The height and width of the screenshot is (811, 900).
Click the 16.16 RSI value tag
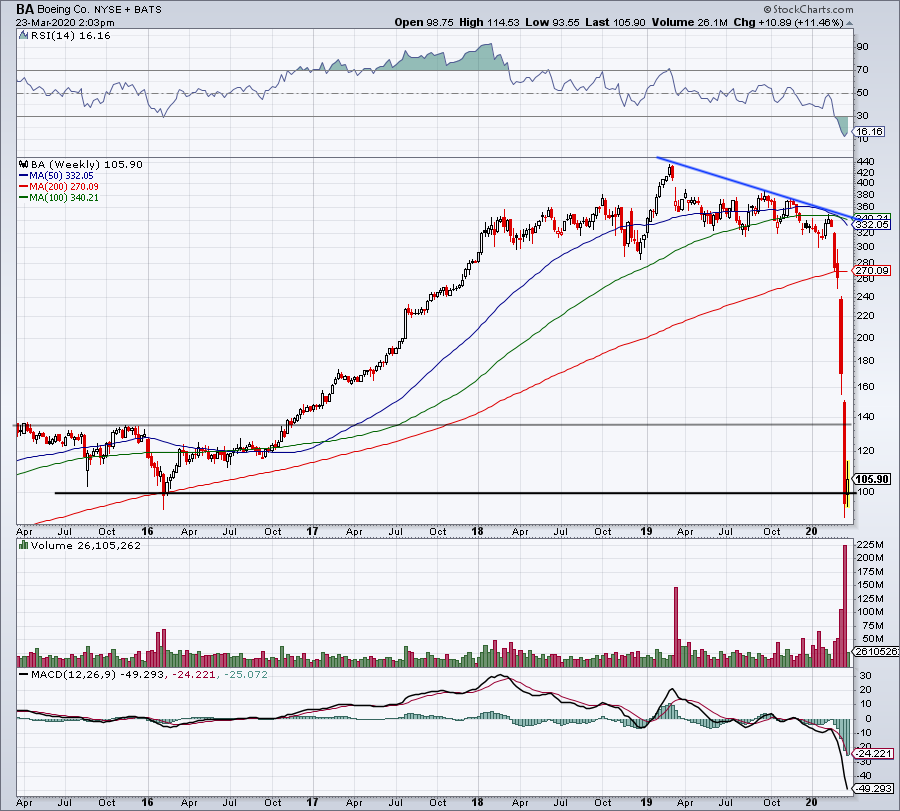pos(871,131)
